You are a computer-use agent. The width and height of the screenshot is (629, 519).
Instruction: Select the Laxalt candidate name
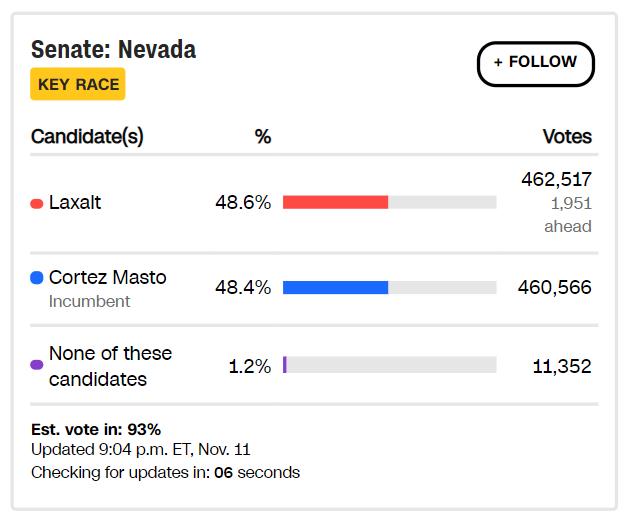(75, 203)
